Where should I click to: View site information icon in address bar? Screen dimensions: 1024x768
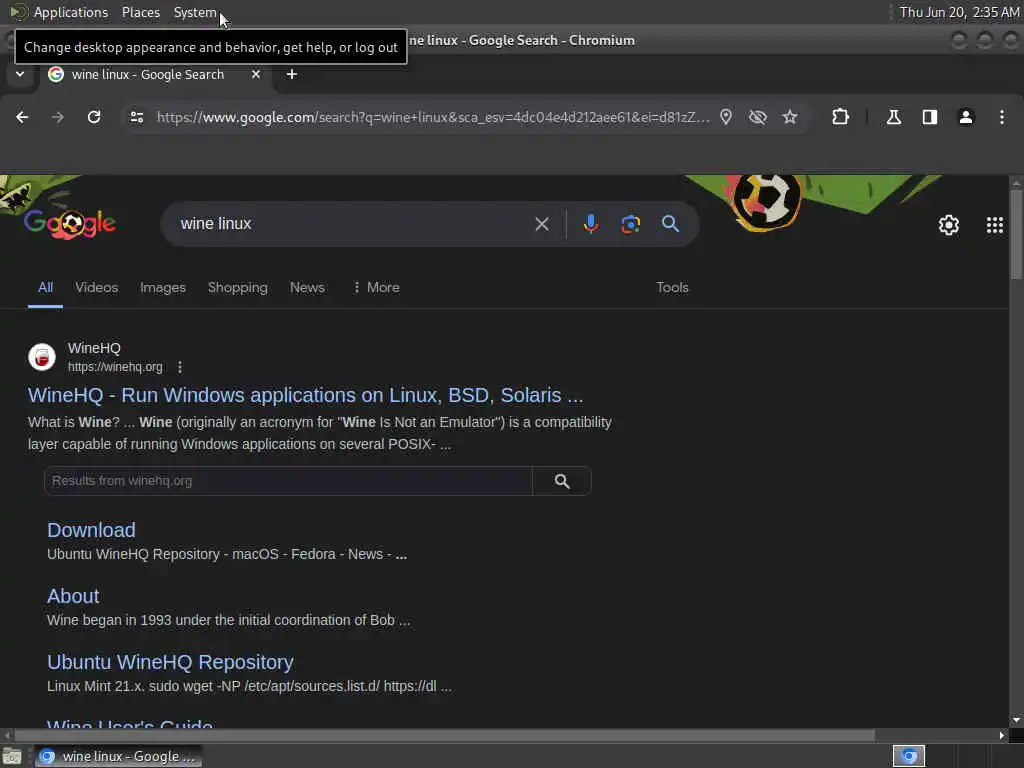(x=136, y=117)
